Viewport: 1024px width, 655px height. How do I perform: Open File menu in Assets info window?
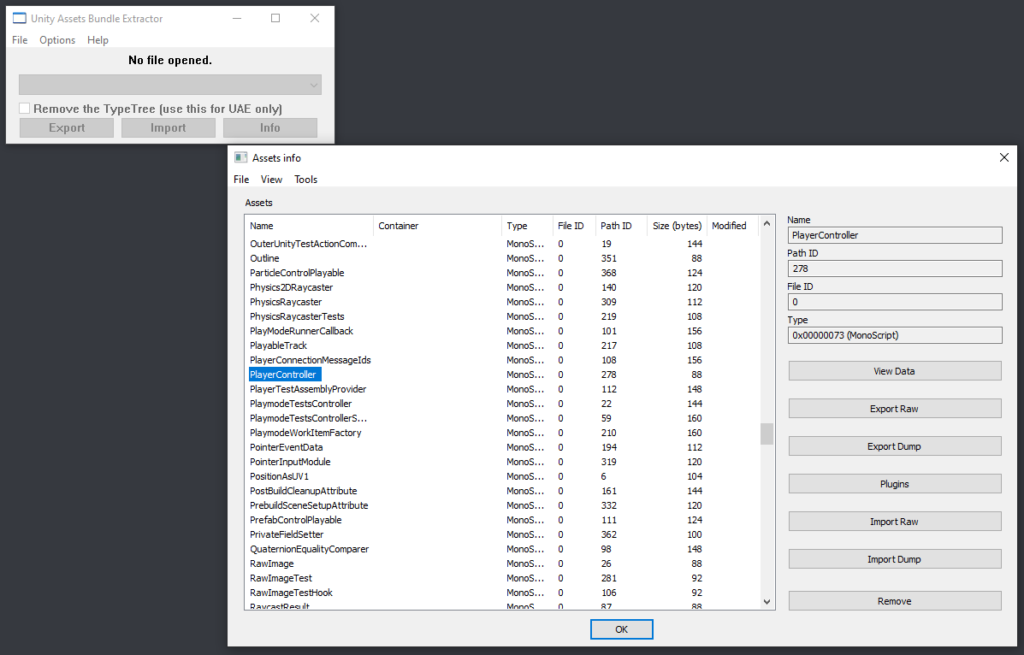241,179
